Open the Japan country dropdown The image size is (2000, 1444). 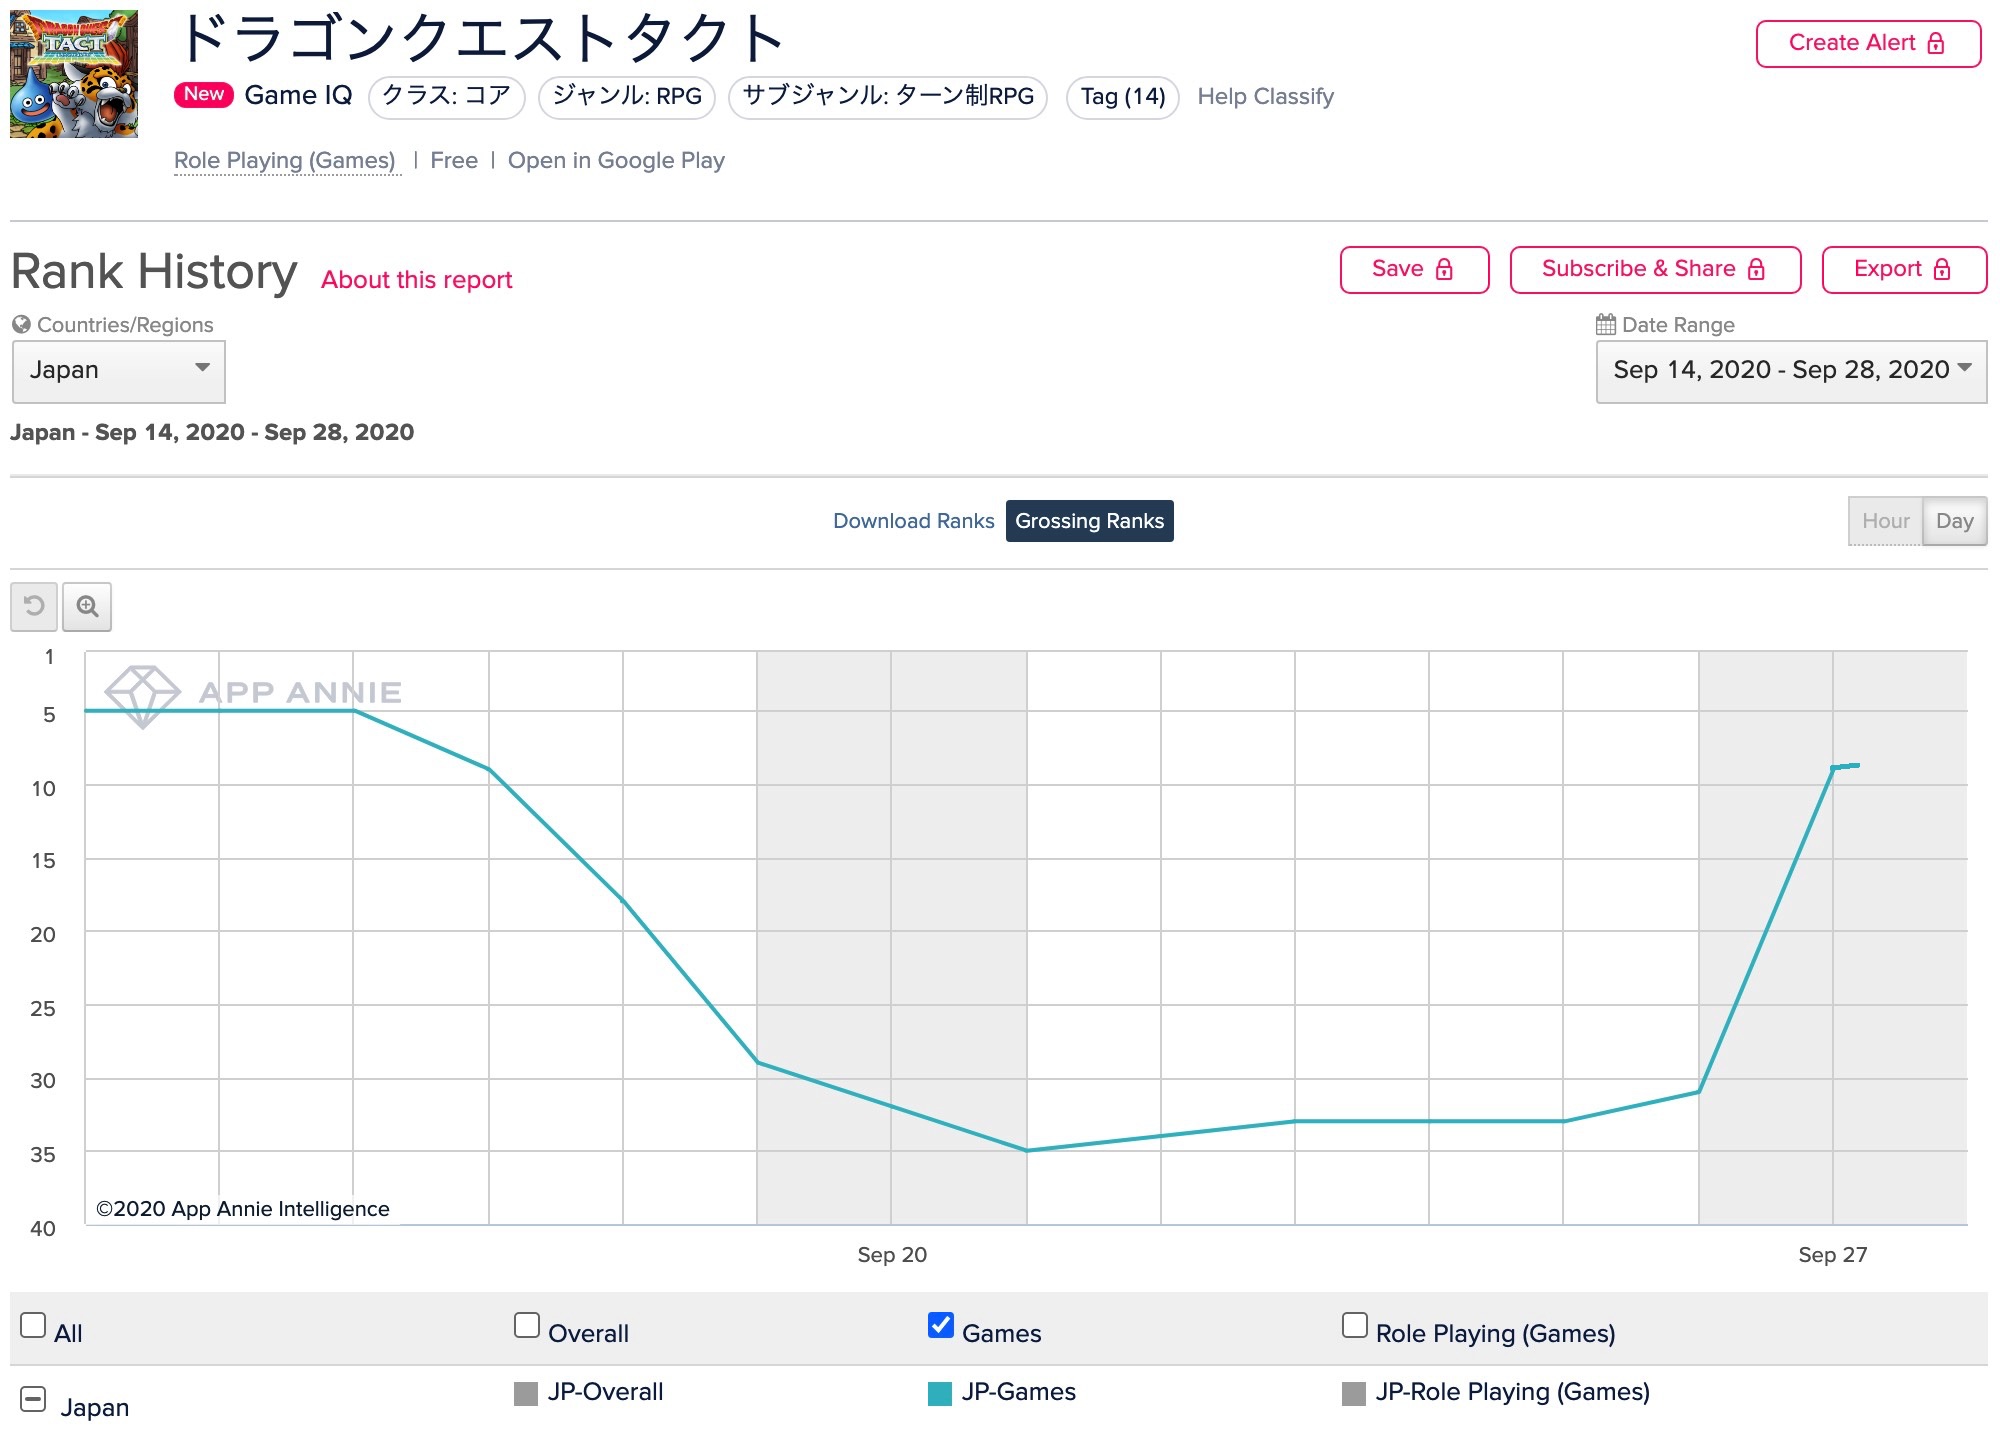[119, 371]
